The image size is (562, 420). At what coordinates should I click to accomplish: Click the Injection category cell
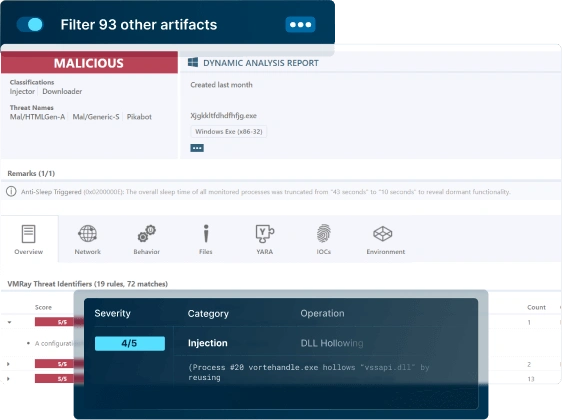[208, 343]
